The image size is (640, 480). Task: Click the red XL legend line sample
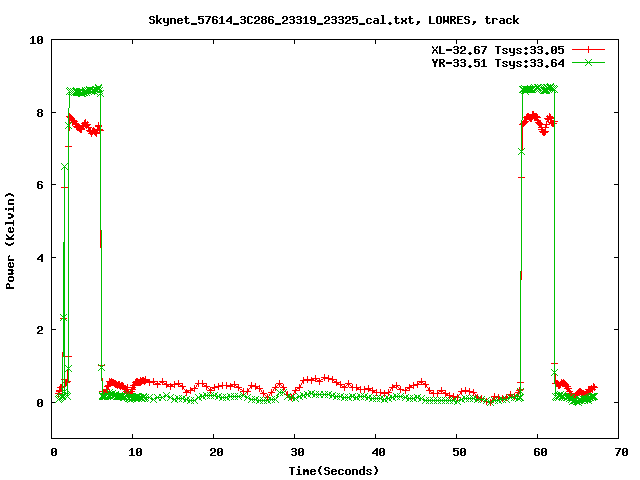[588, 50]
